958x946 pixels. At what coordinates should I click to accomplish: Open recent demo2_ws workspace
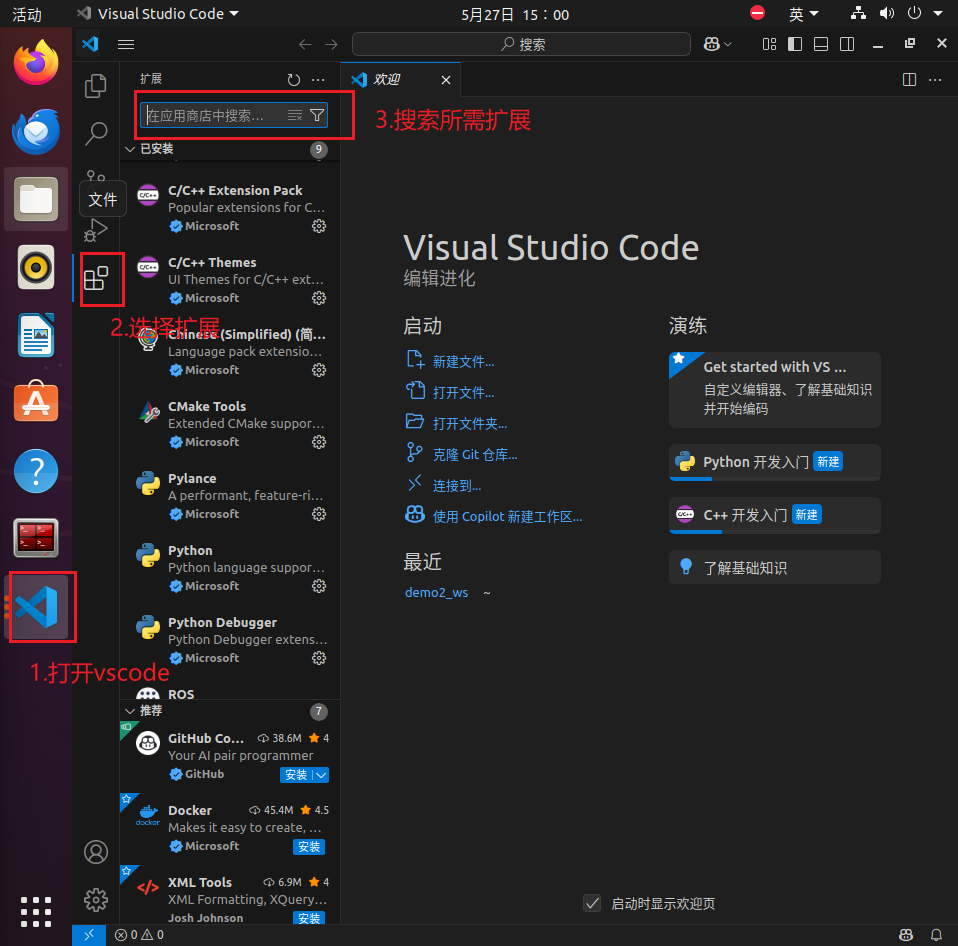436,592
